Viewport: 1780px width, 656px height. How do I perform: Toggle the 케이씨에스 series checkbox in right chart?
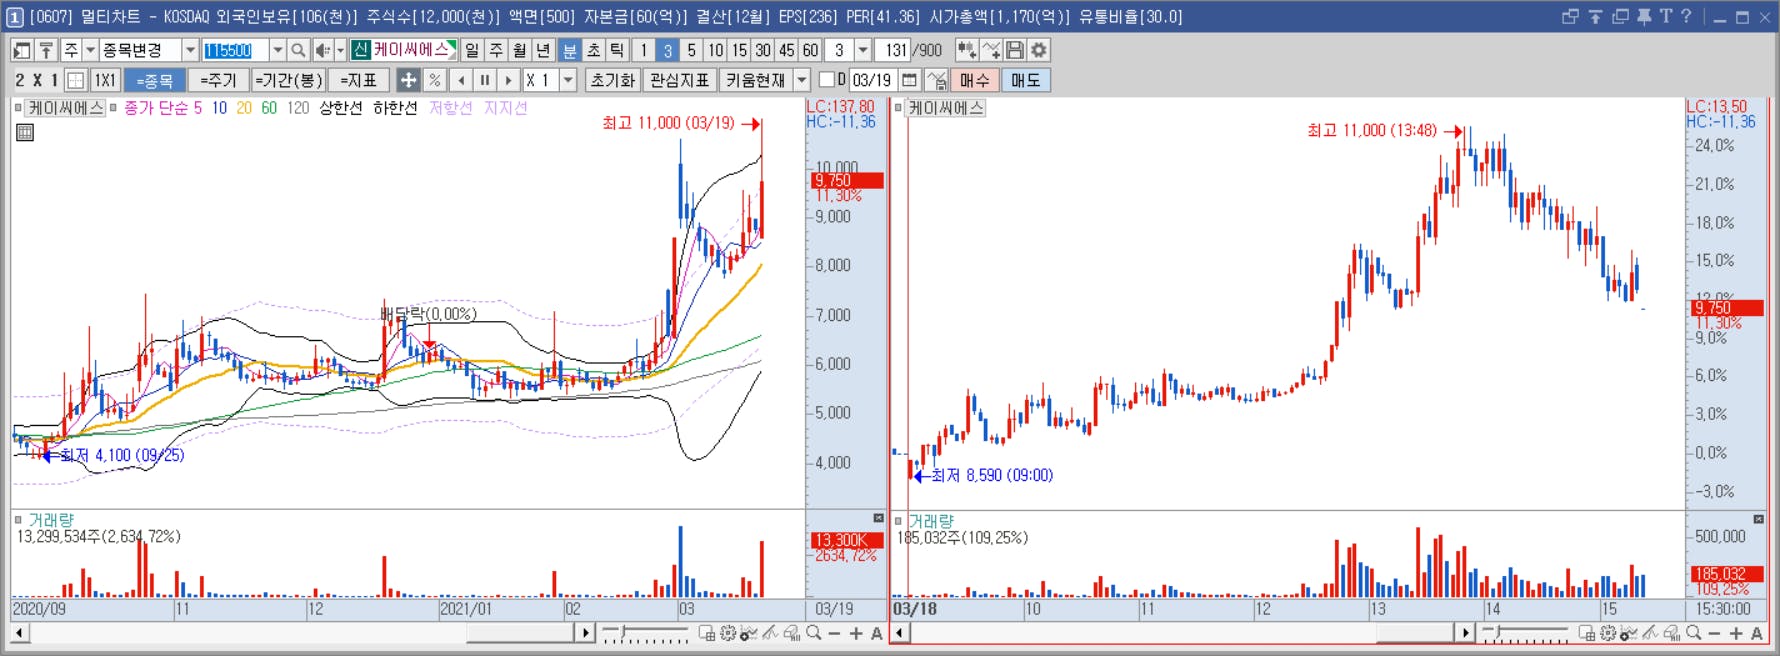[x=898, y=108]
